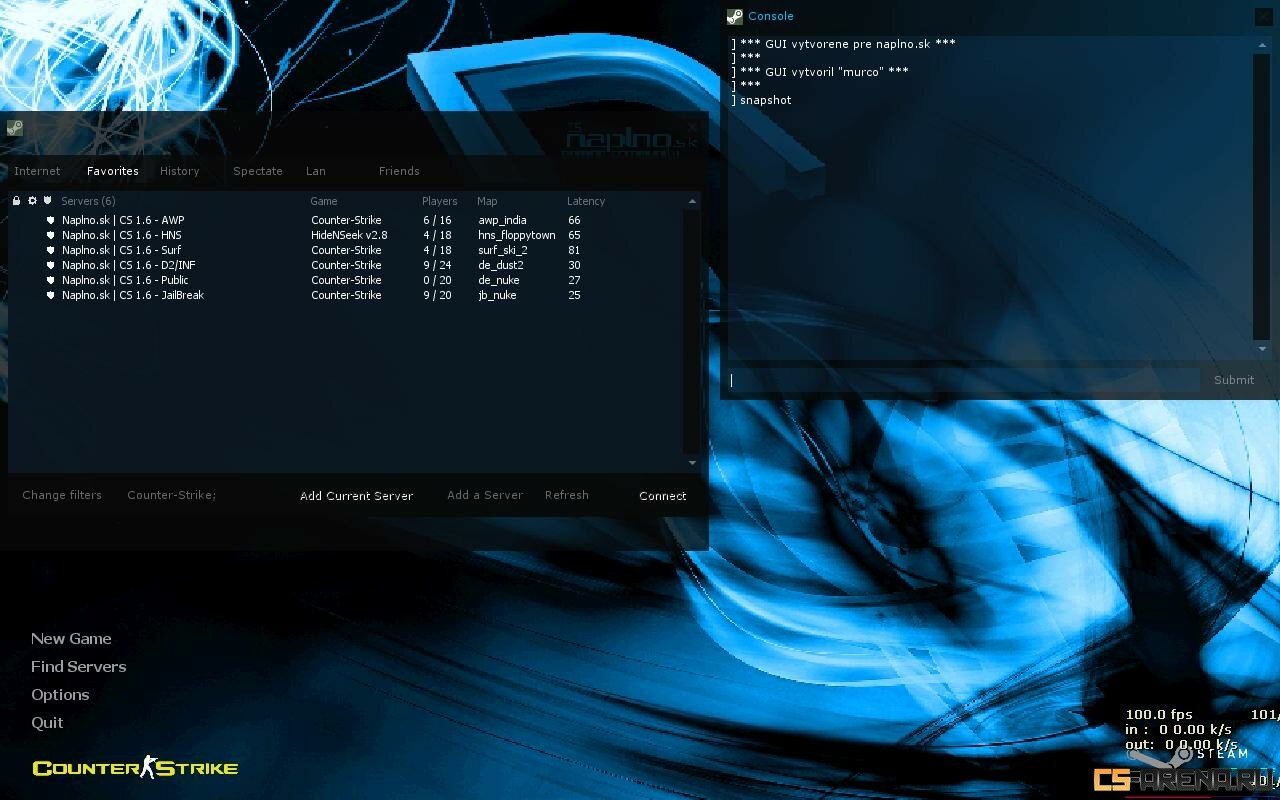Click shield icon beside the JailBreak server

(50, 295)
